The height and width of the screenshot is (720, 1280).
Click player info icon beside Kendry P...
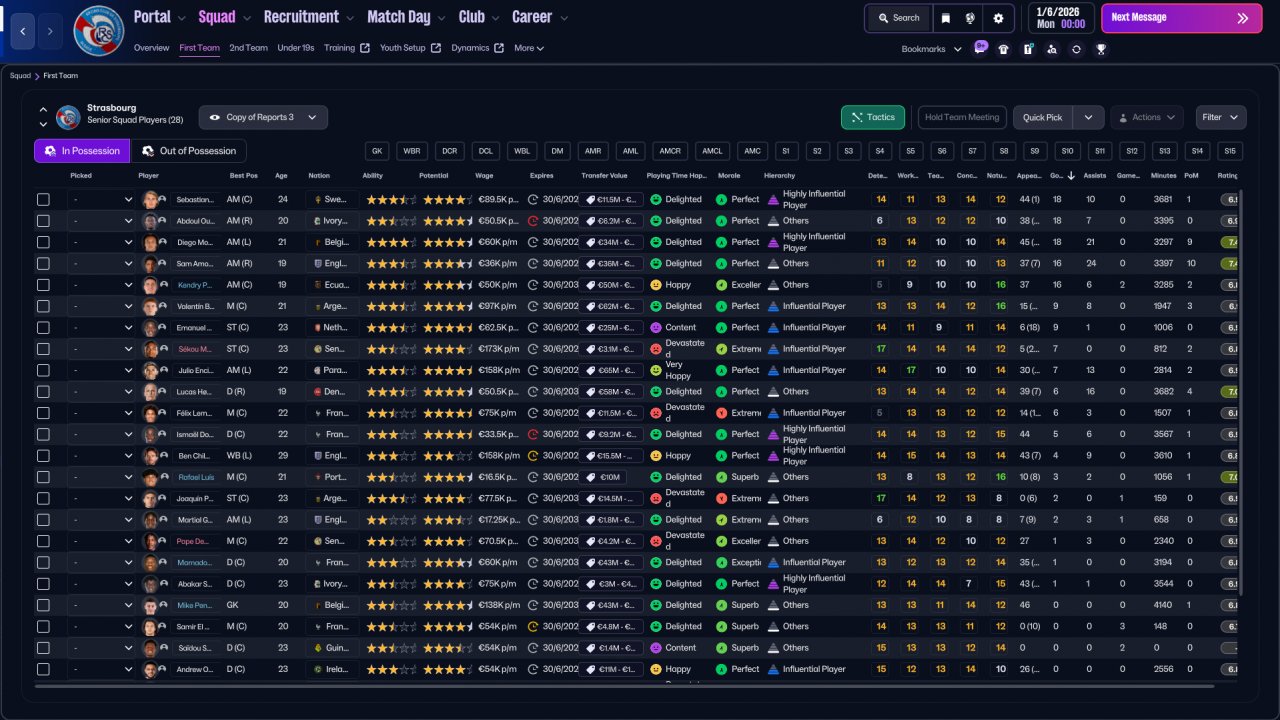point(163,285)
